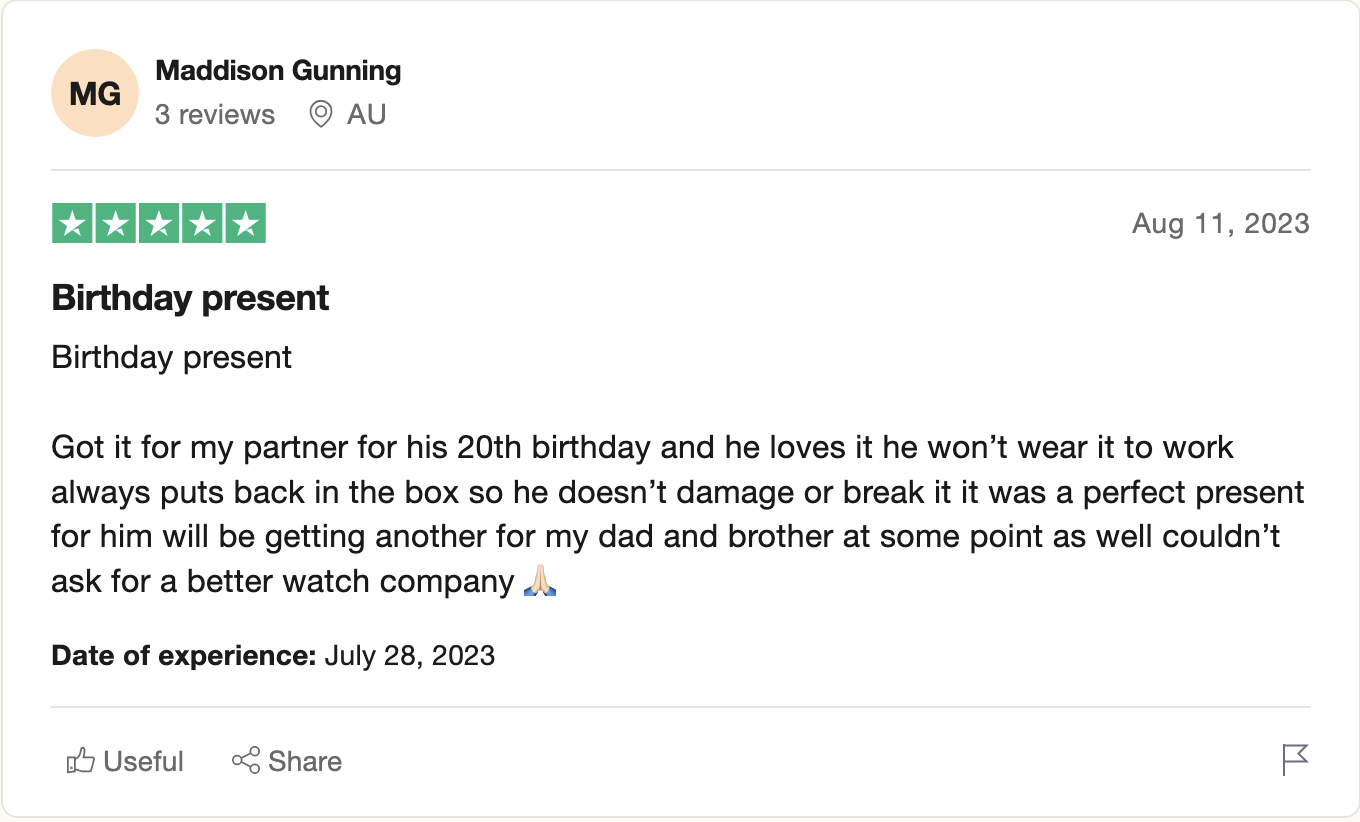Click the fourth green rating star

pyautogui.click(x=202, y=223)
